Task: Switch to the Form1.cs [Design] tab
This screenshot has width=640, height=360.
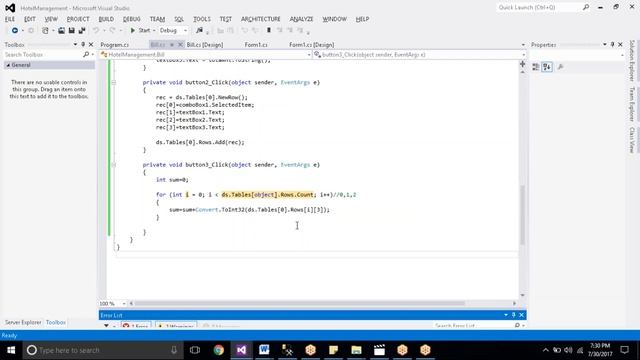Action: pos(311,45)
